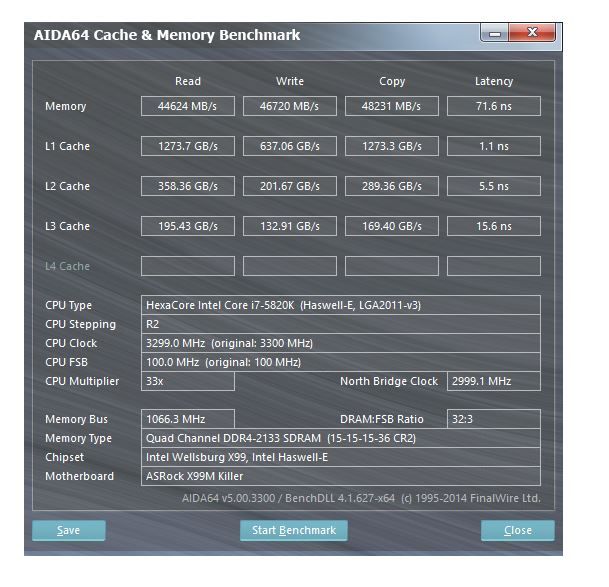
Task: Click the Write column header
Action: pyautogui.click(x=290, y=81)
